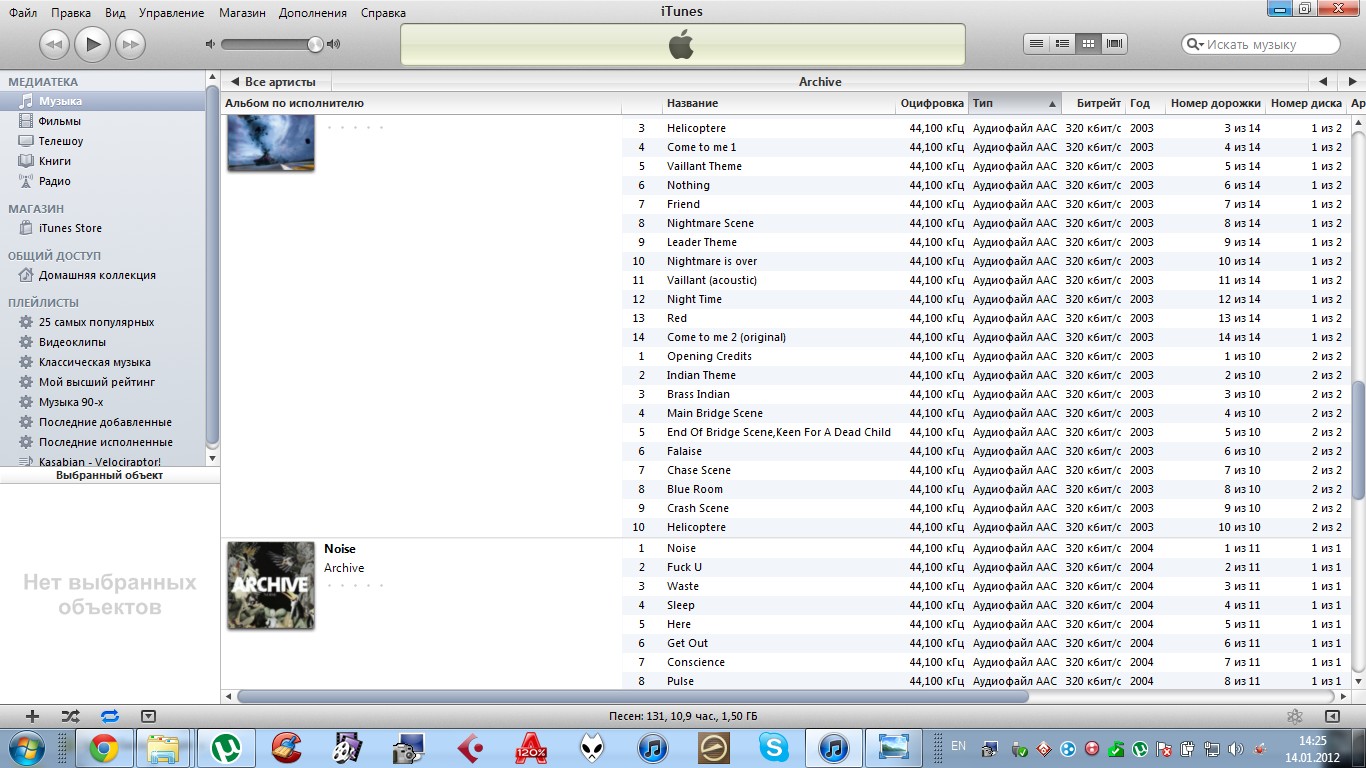Open the Последние добавленные playlist
Image resolution: width=1366 pixels, height=768 pixels.
103,422
